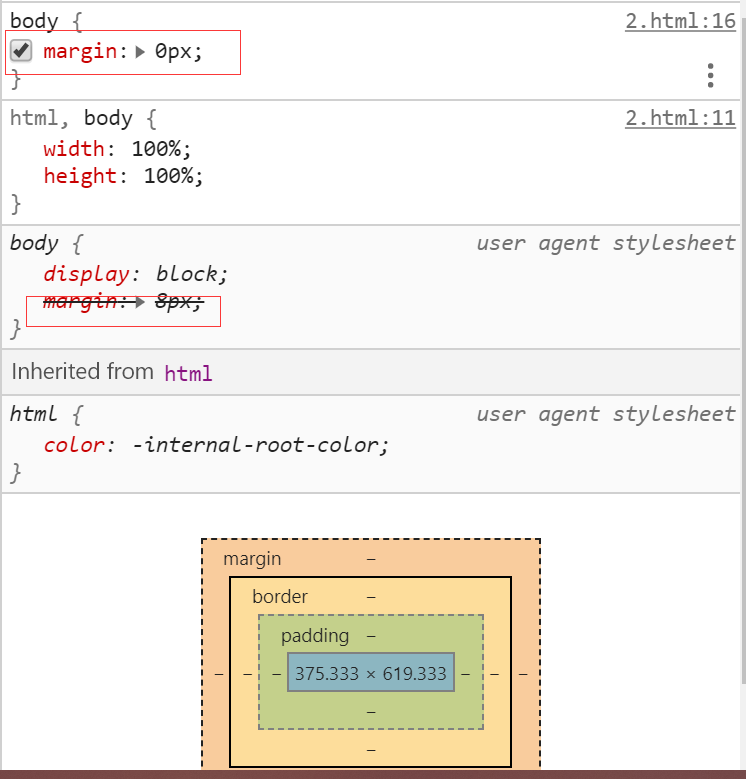Edit the left padding dash value
The height and width of the screenshot is (779, 746).
point(276,674)
